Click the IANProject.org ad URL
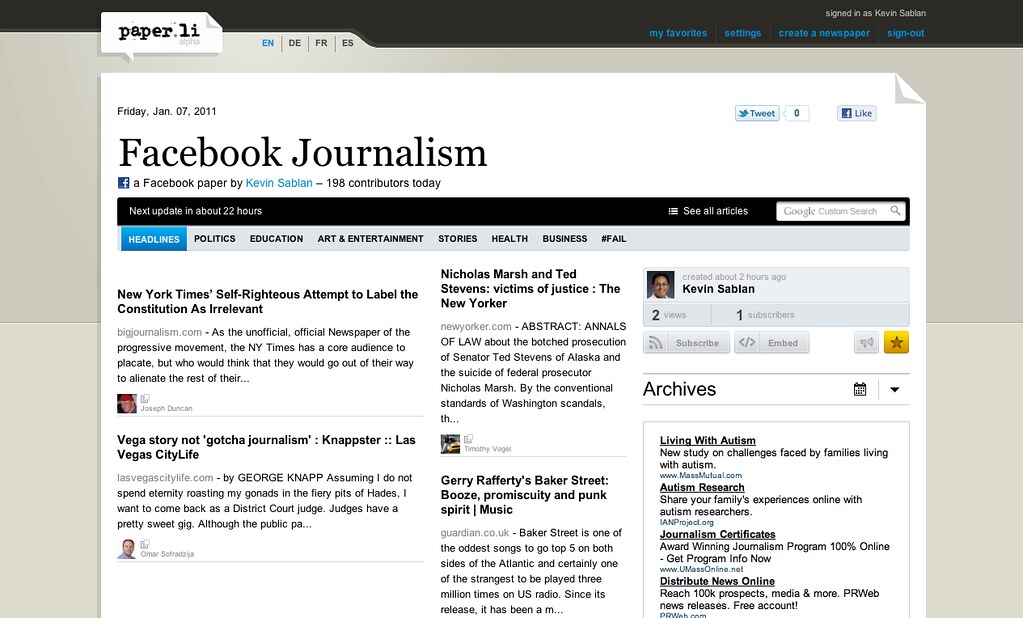1023x618 pixels. click(686, 523)
